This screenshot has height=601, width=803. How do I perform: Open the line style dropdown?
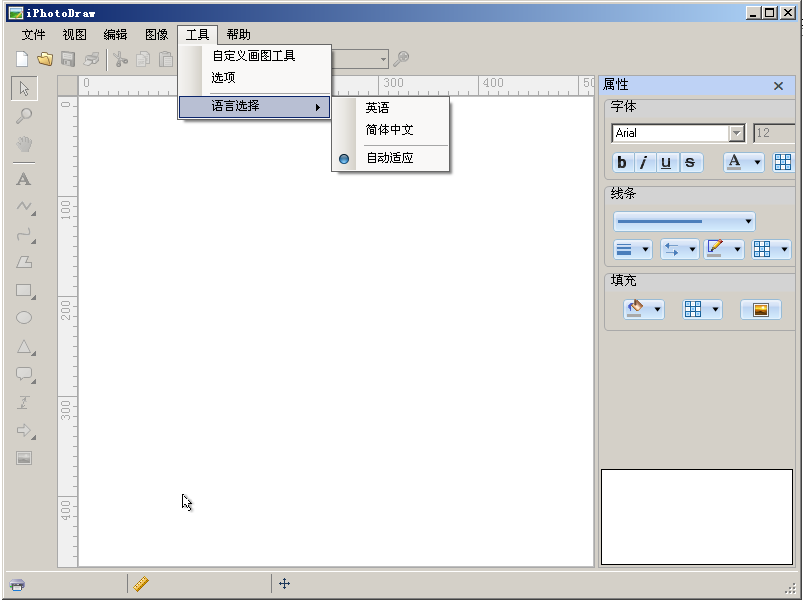point(684,222)
